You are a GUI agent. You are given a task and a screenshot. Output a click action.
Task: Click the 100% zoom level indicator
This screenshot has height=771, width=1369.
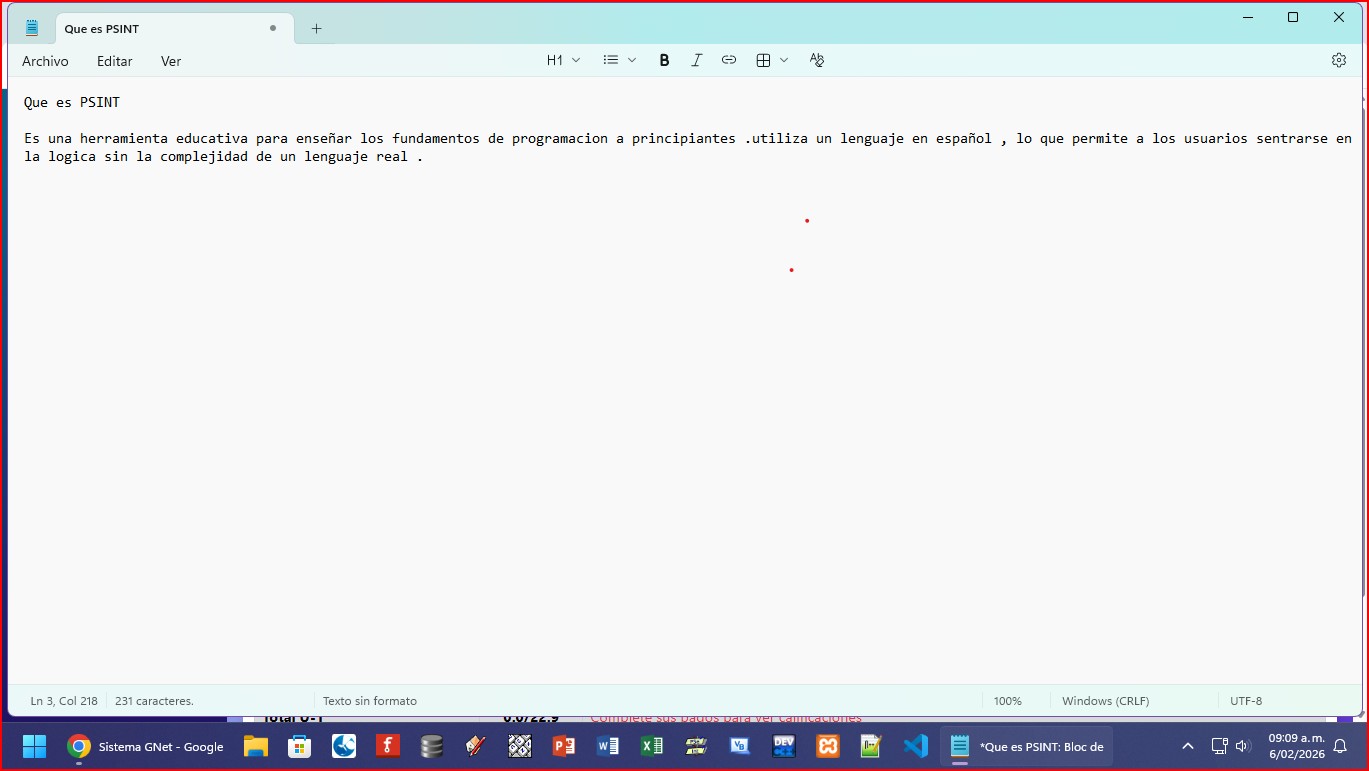tap(1008, 701)
